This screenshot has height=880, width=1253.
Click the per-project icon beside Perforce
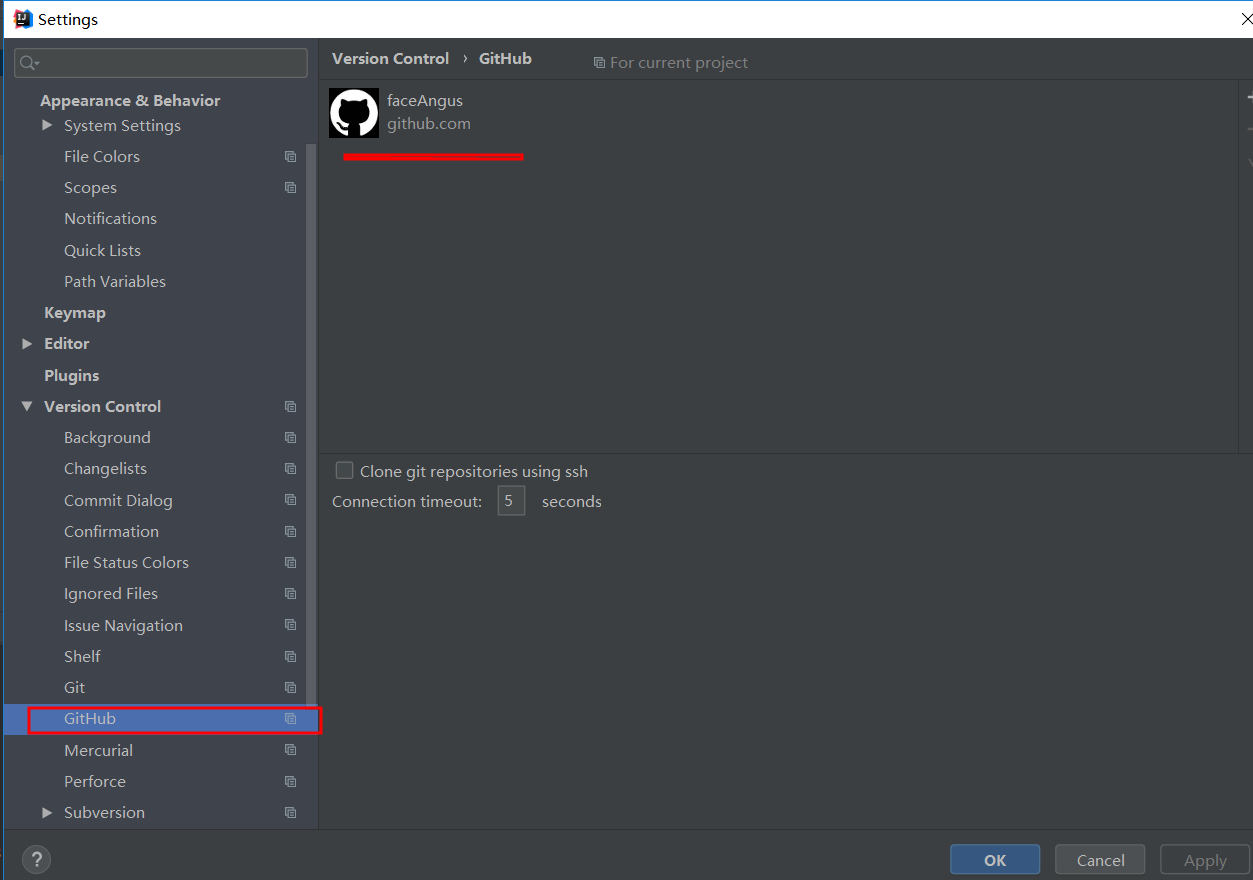pyautogui.click(x=290, y=782)
